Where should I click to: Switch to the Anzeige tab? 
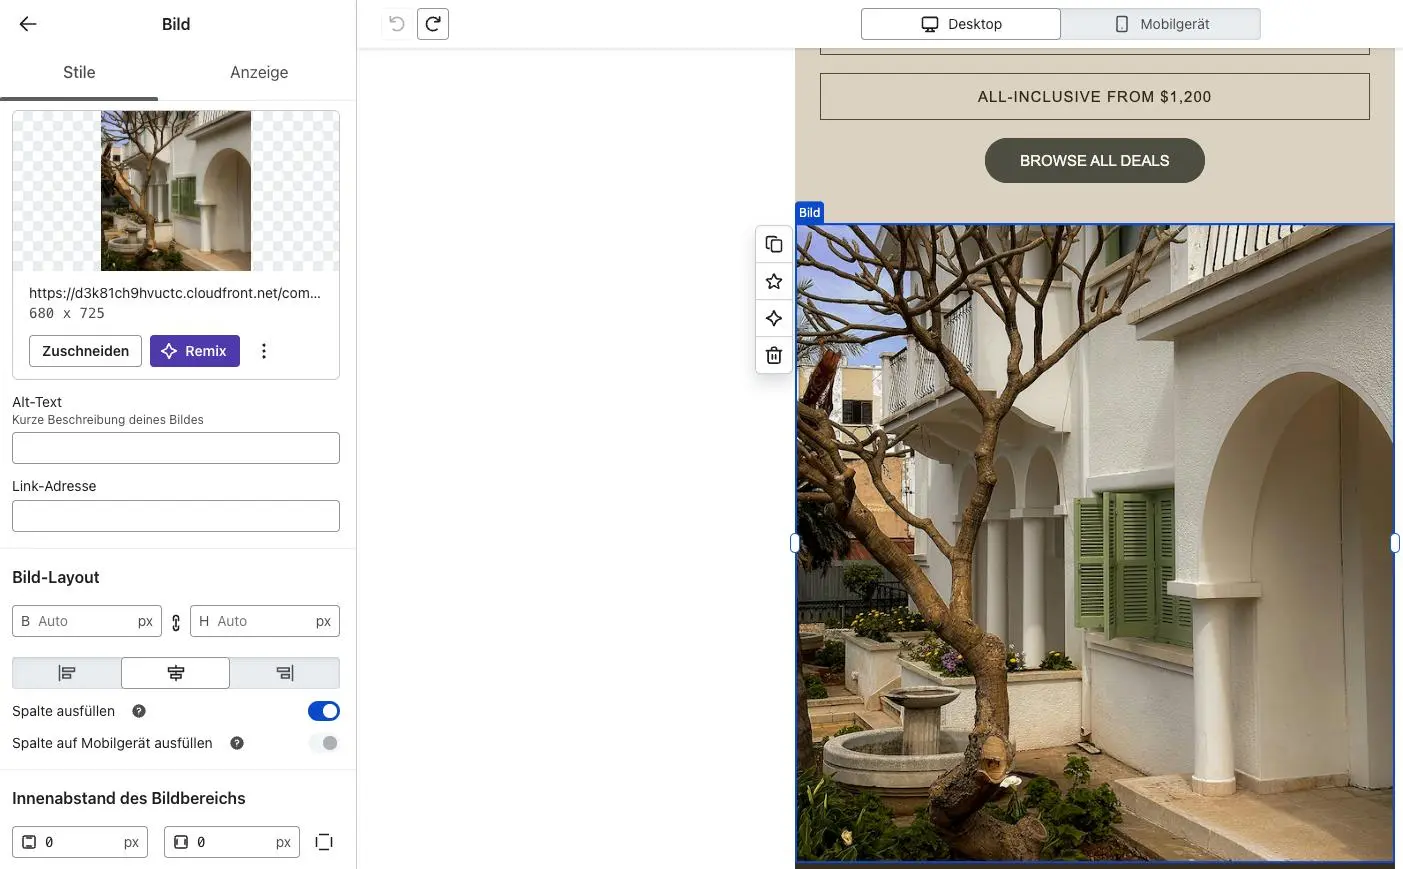pyautogui.click(x=259, y=72)
